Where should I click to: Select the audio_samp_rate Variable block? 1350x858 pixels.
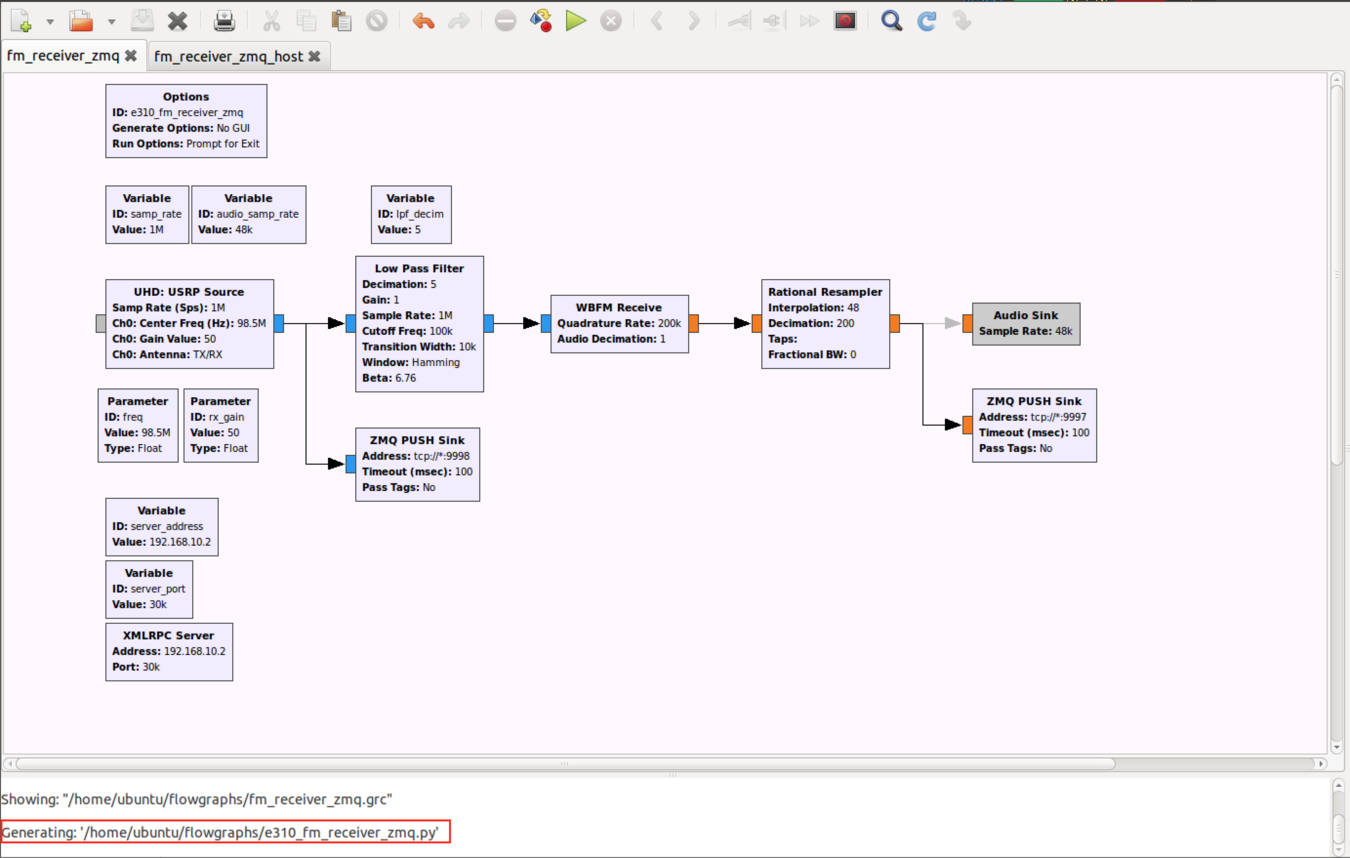(248, 214)
